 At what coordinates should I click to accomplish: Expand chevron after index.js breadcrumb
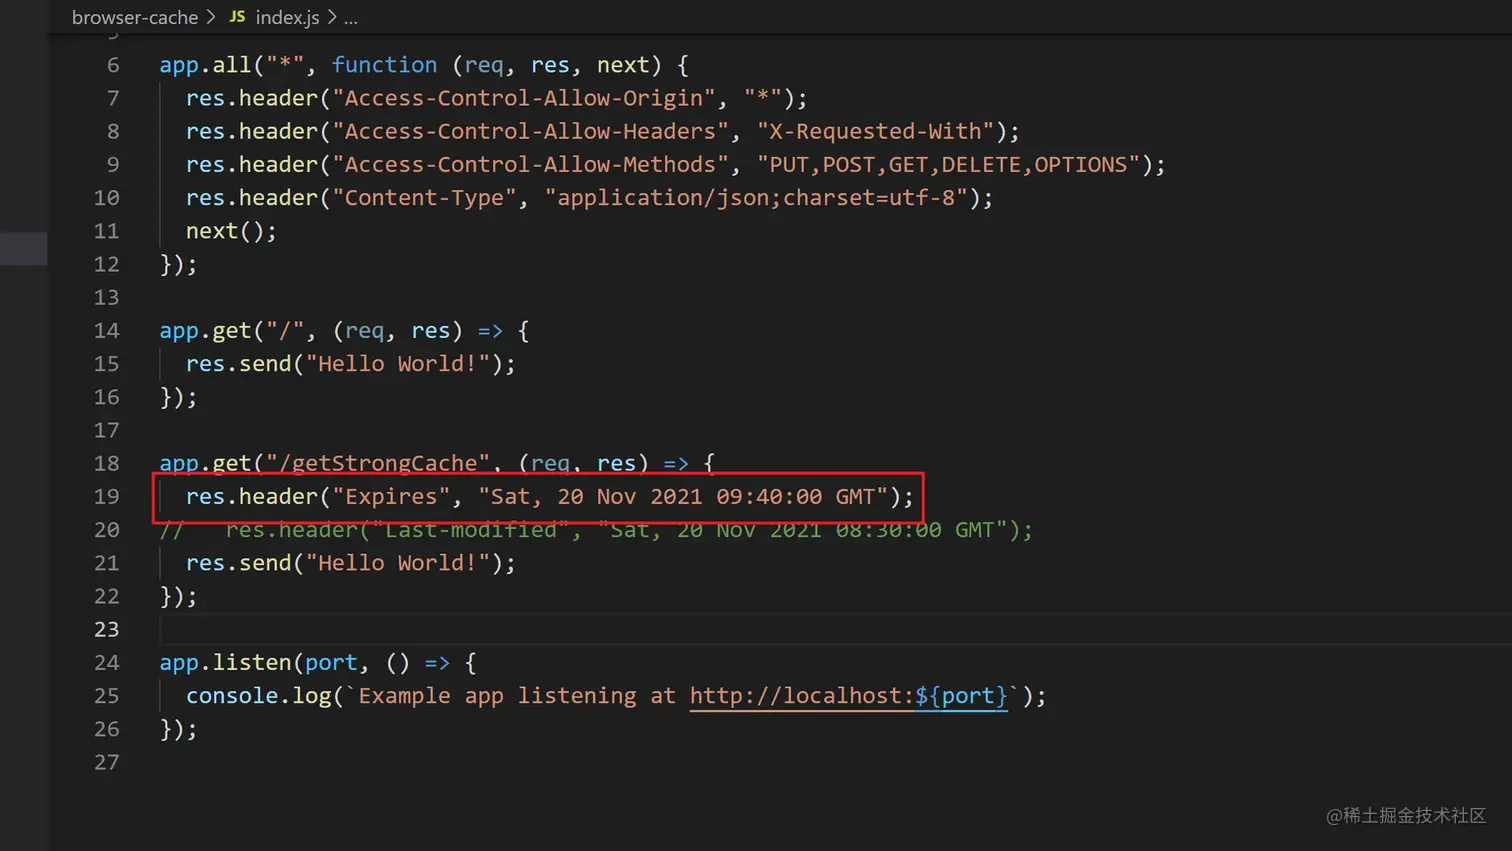point(332,17)
